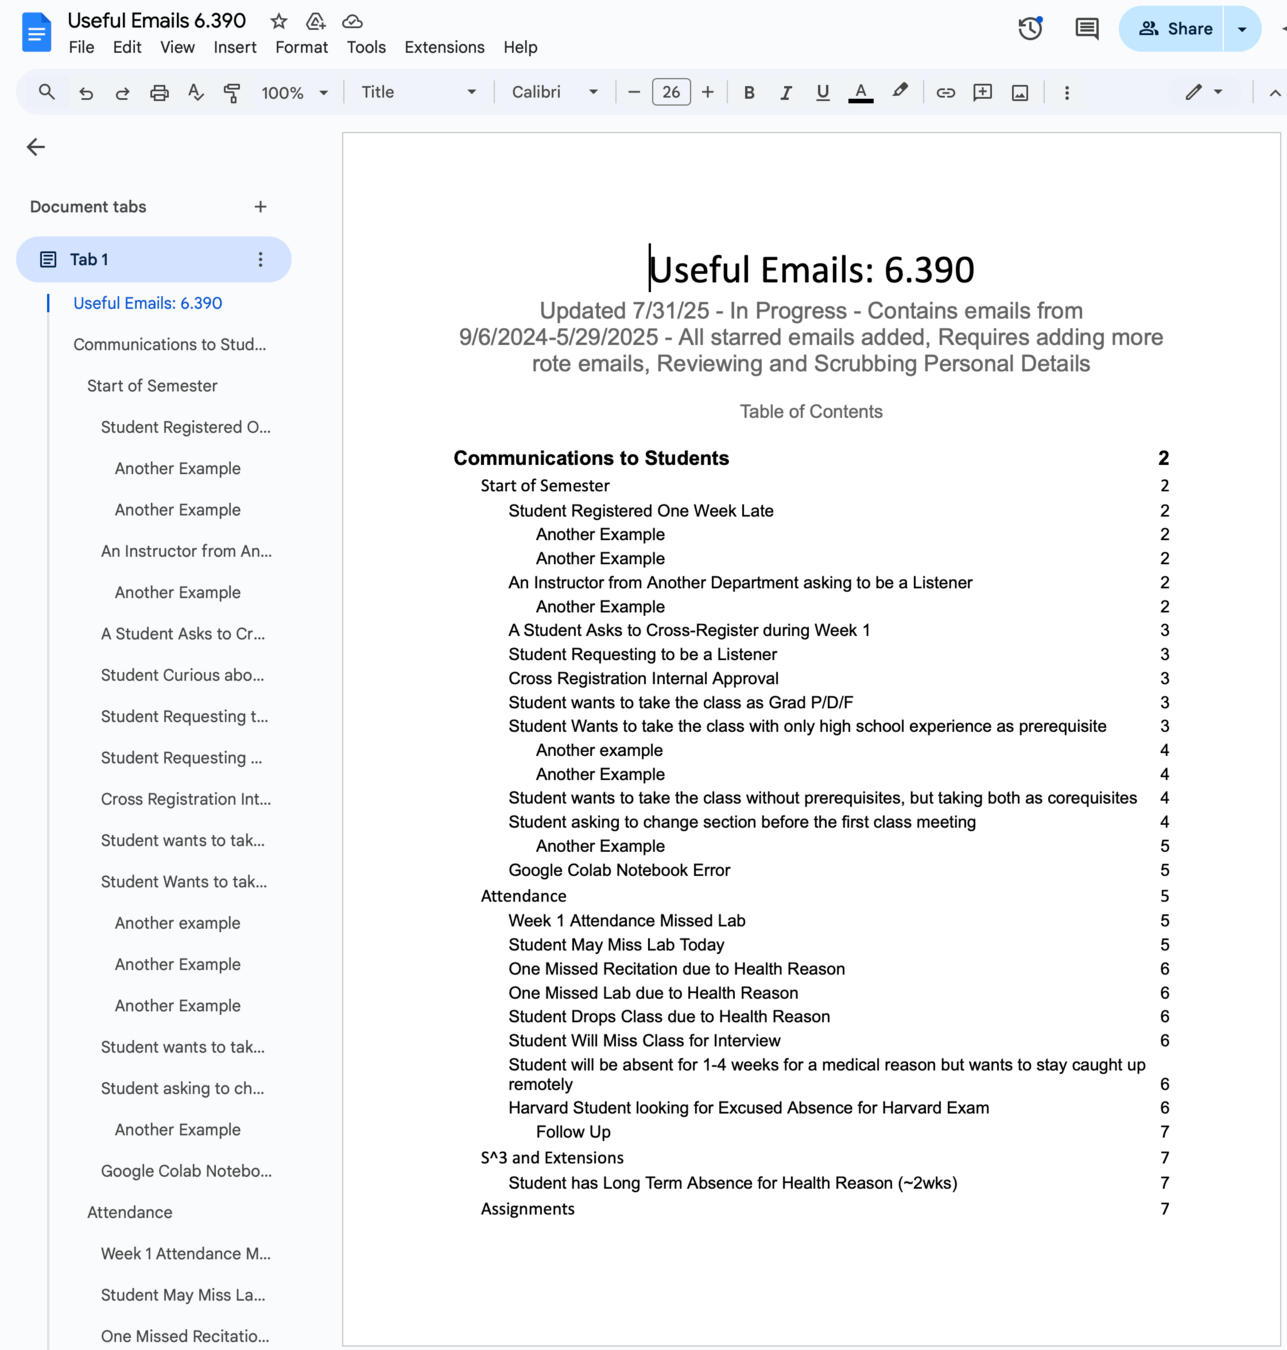Open Cross Registration Internal Approval link
The width and height of the screenshot is (1287, 1350).
click(644, 679)
